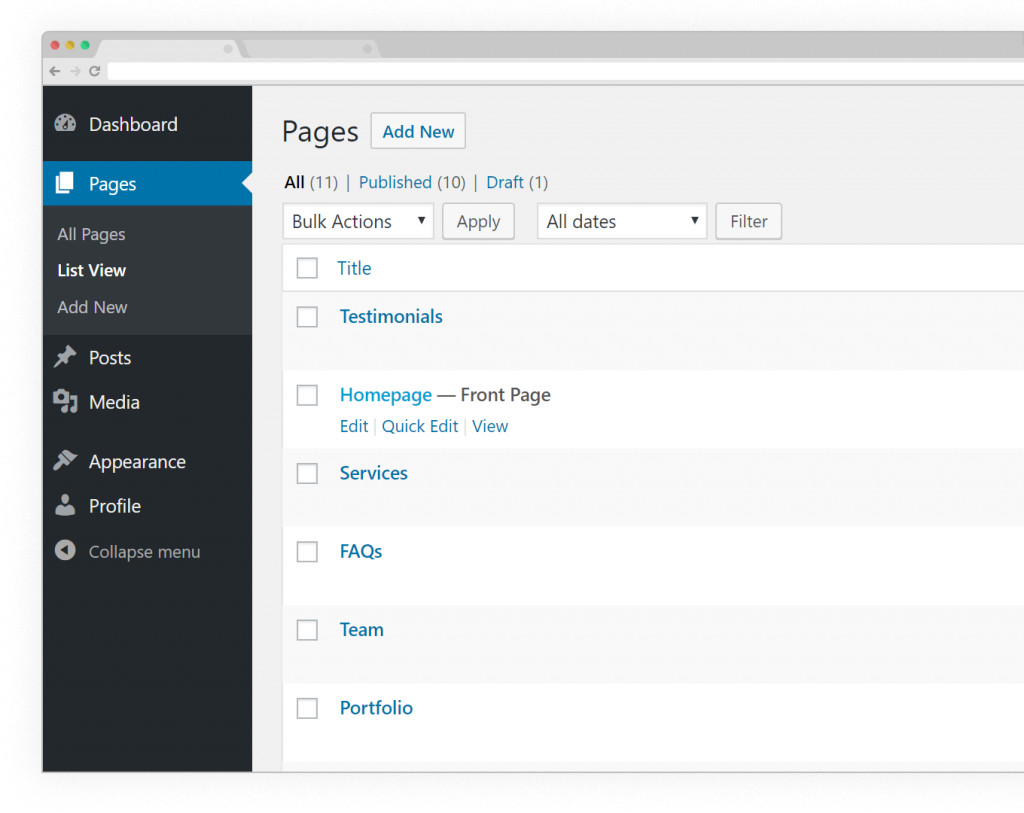Select the Portfolio page checkbox

307,709
